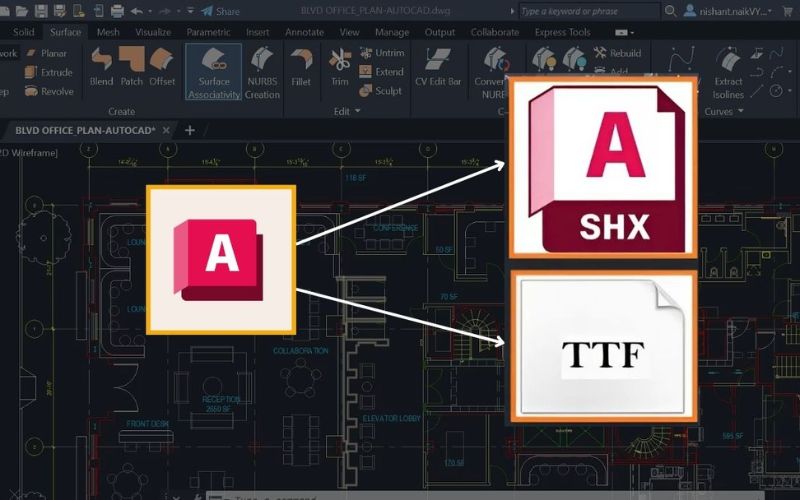Select the Sculpt surface tool
The width and height of the screenshot is (800, 500).
(x=380, y=91)
